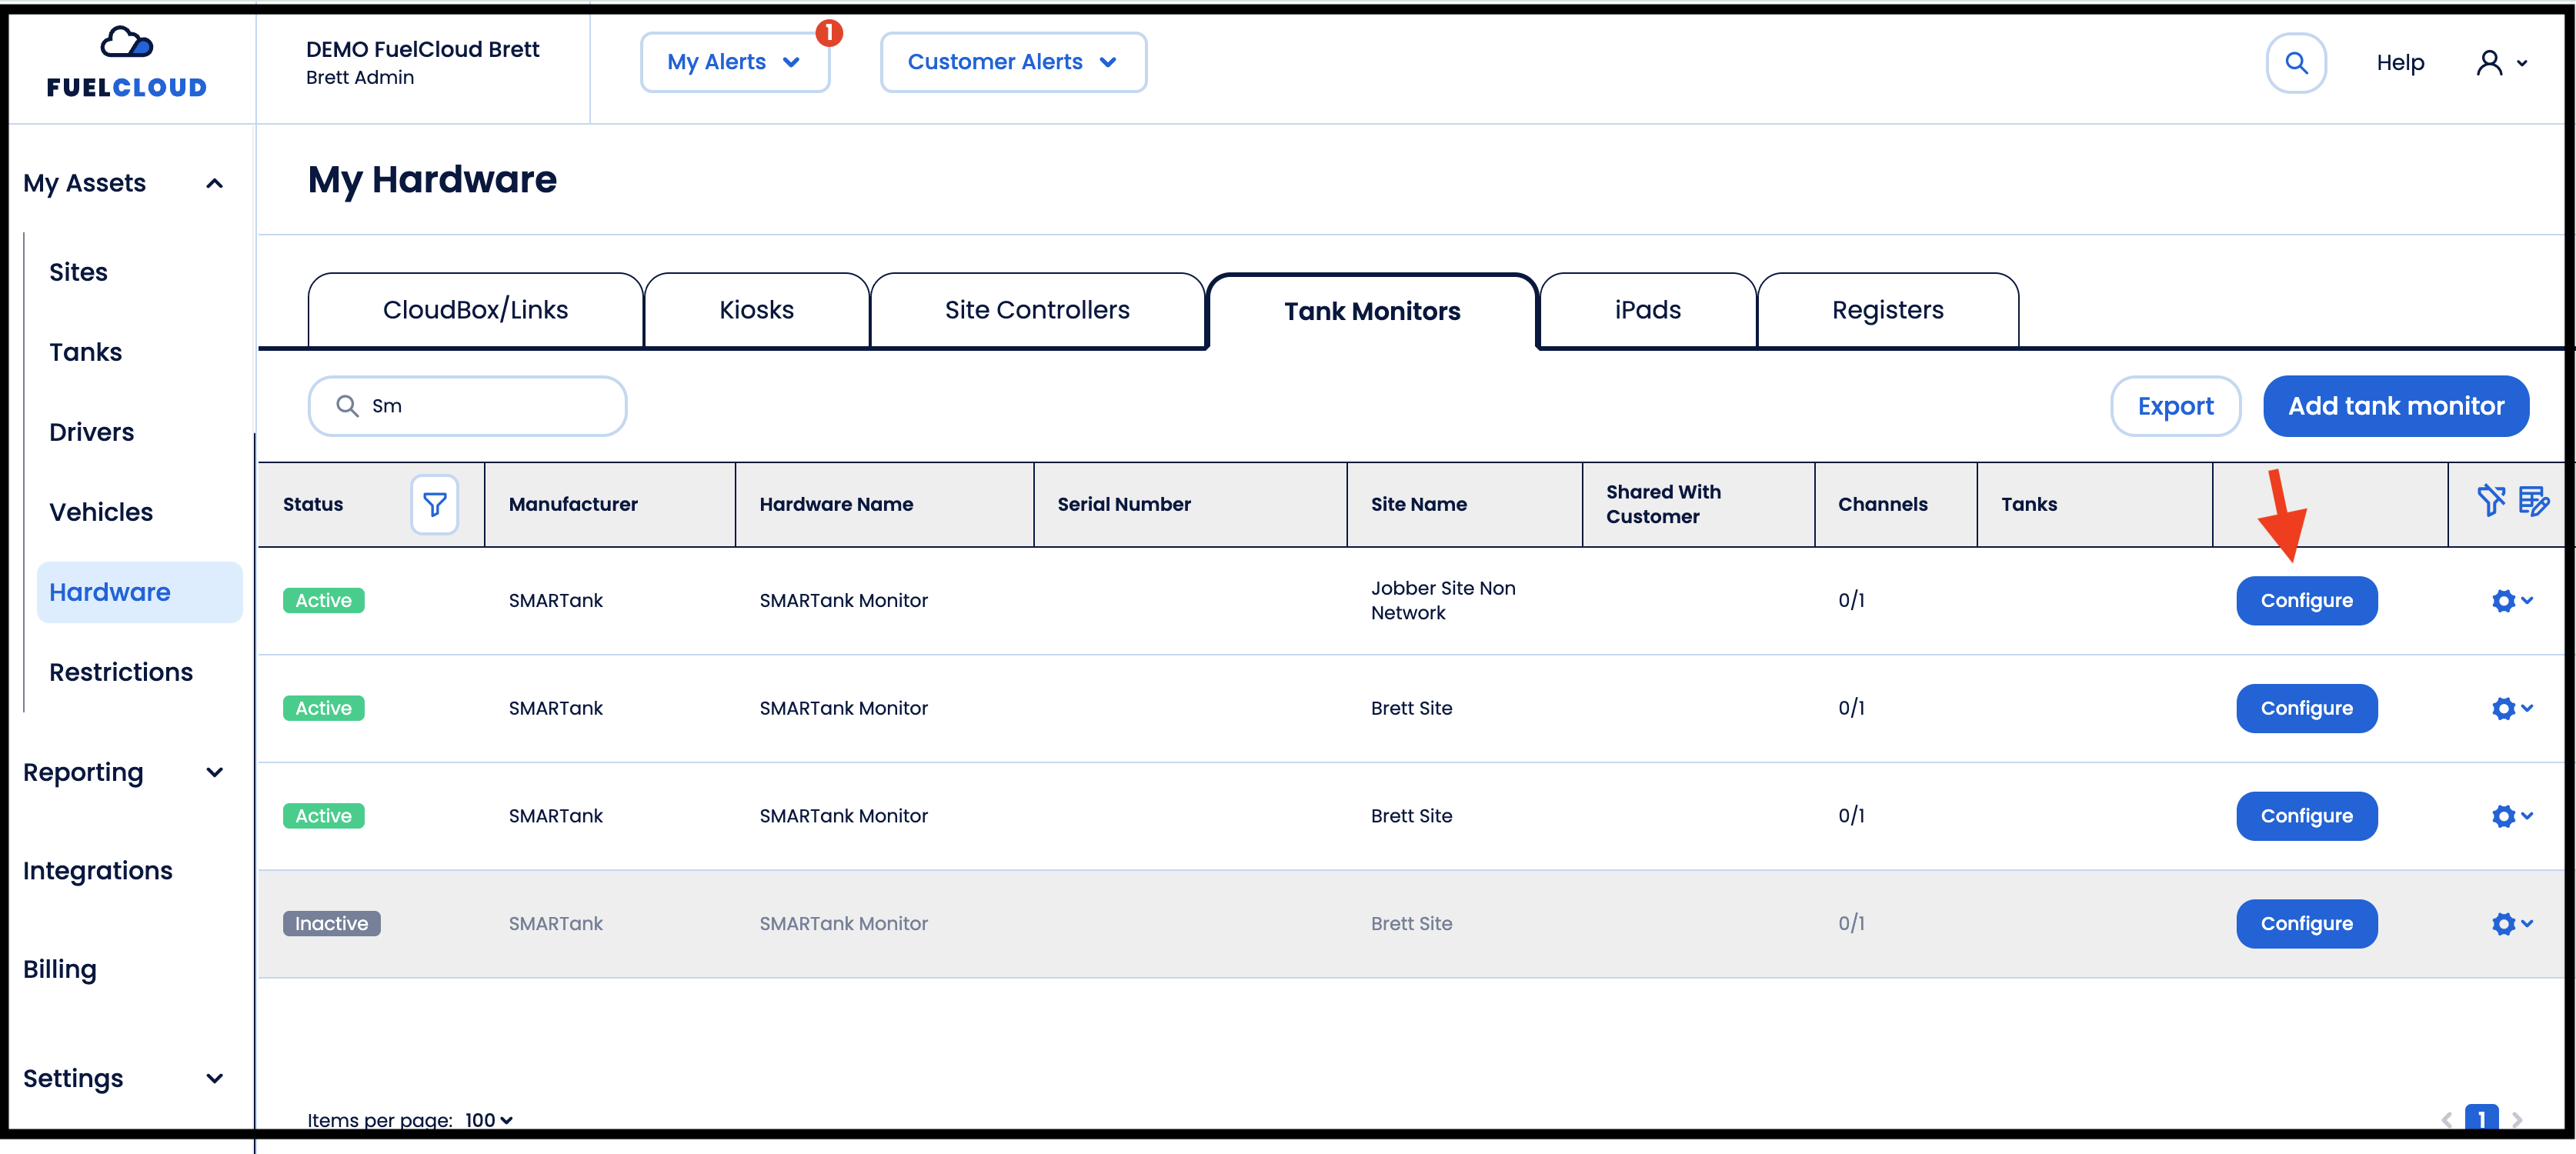Click the search magnifier icon in header

tap(2295, 63)
